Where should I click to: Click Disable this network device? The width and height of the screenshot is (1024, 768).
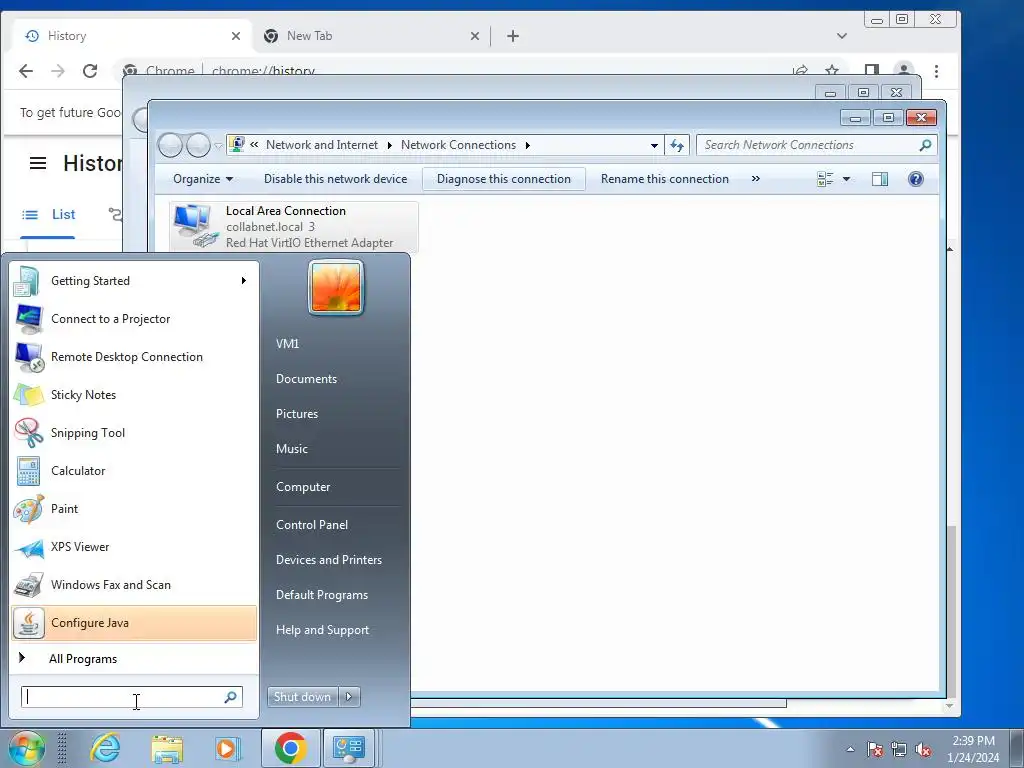pyautogui.click(x=336, y=179)
